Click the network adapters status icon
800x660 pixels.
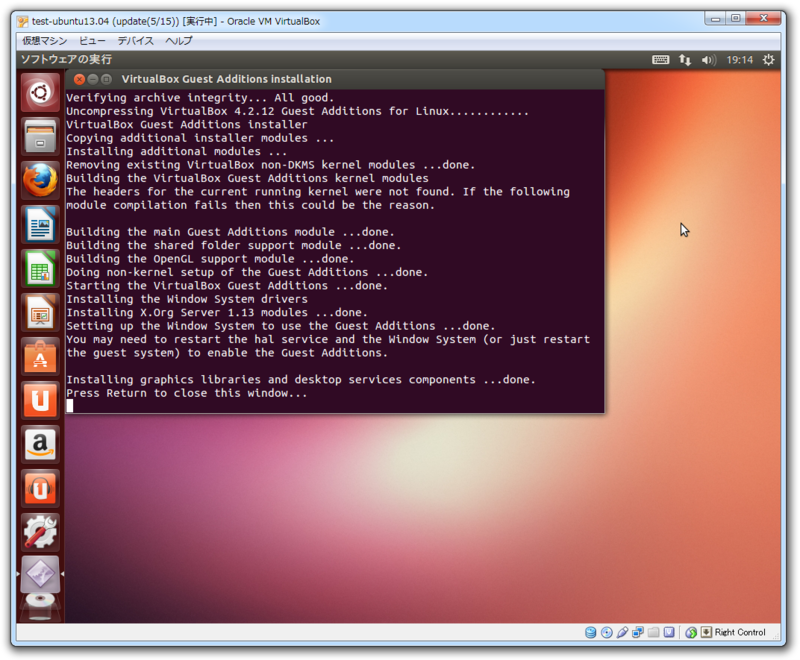click(638, 632)
